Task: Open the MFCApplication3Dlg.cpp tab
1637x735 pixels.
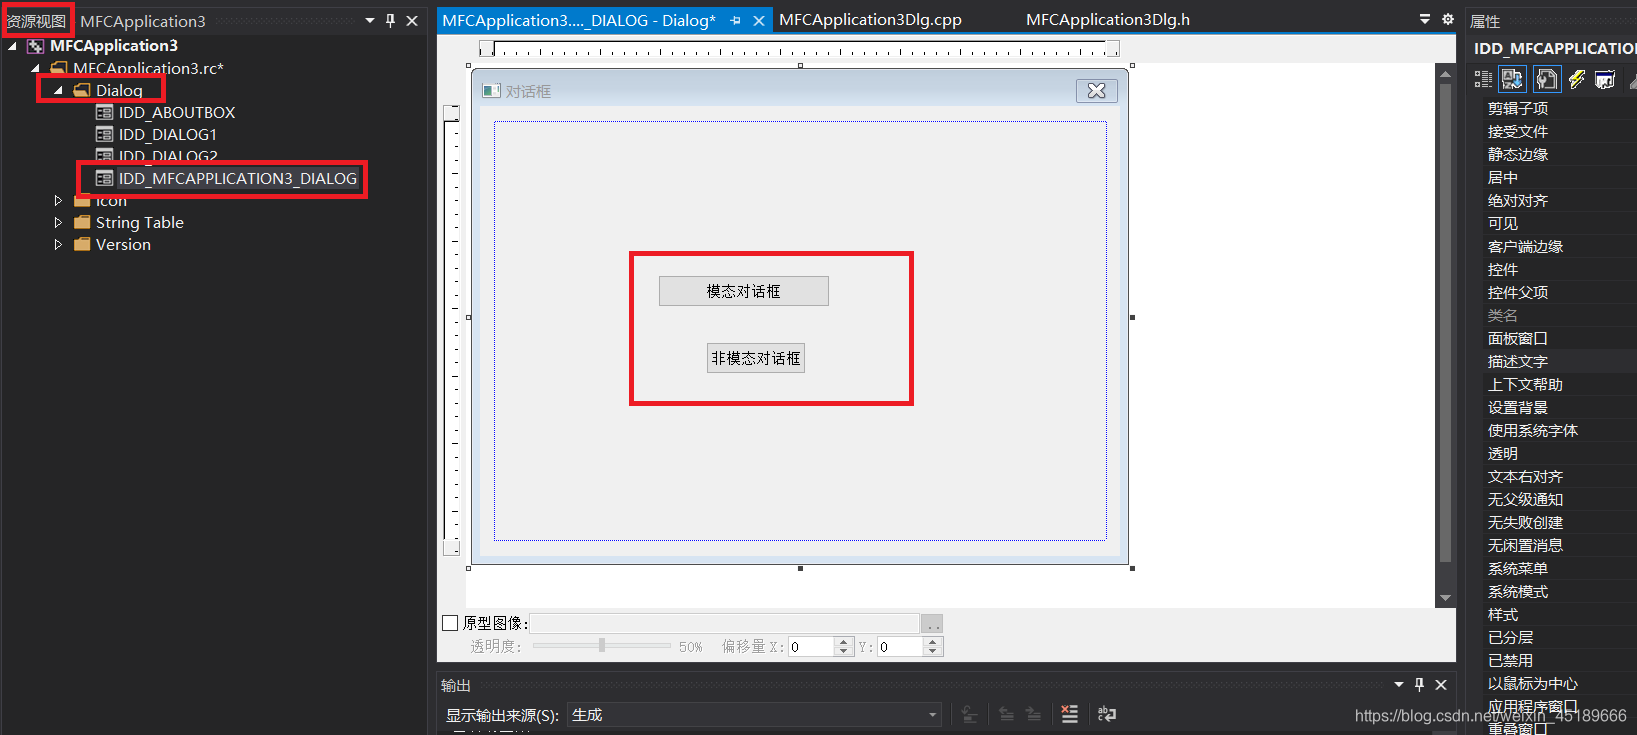Action: [x=870, y=20]
